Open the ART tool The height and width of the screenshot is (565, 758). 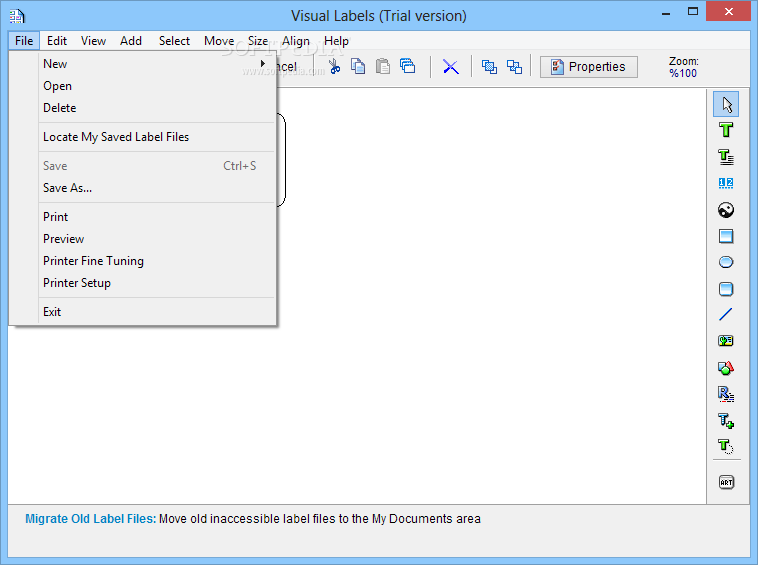[726, 482]
